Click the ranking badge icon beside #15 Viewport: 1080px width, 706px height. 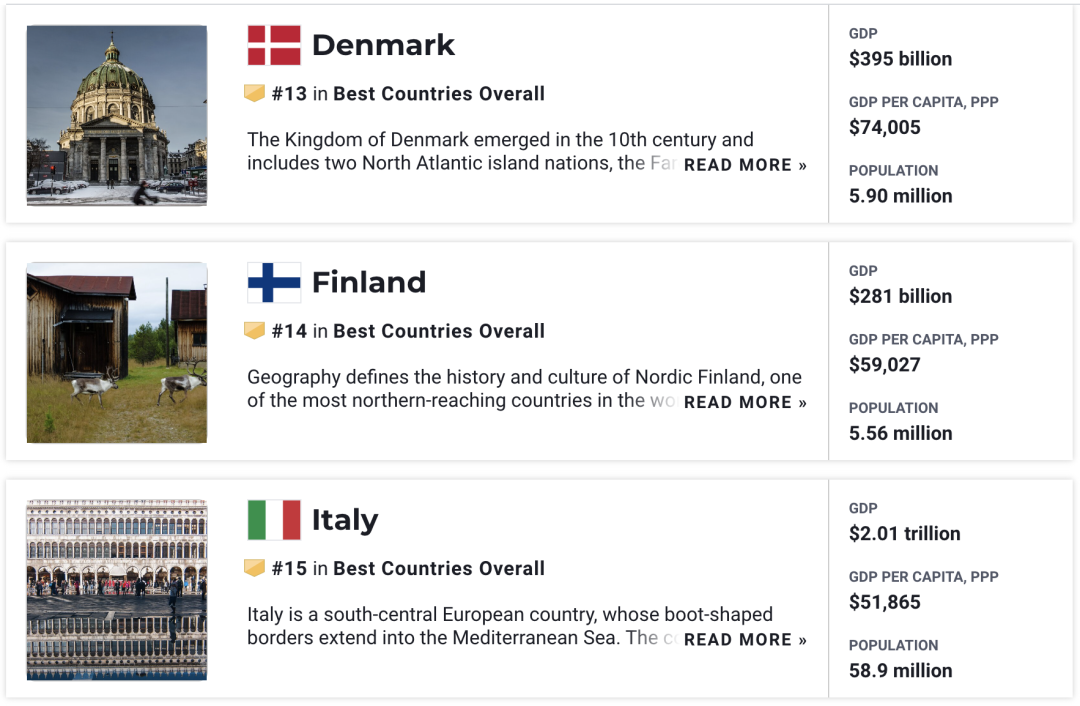point(255,568)
